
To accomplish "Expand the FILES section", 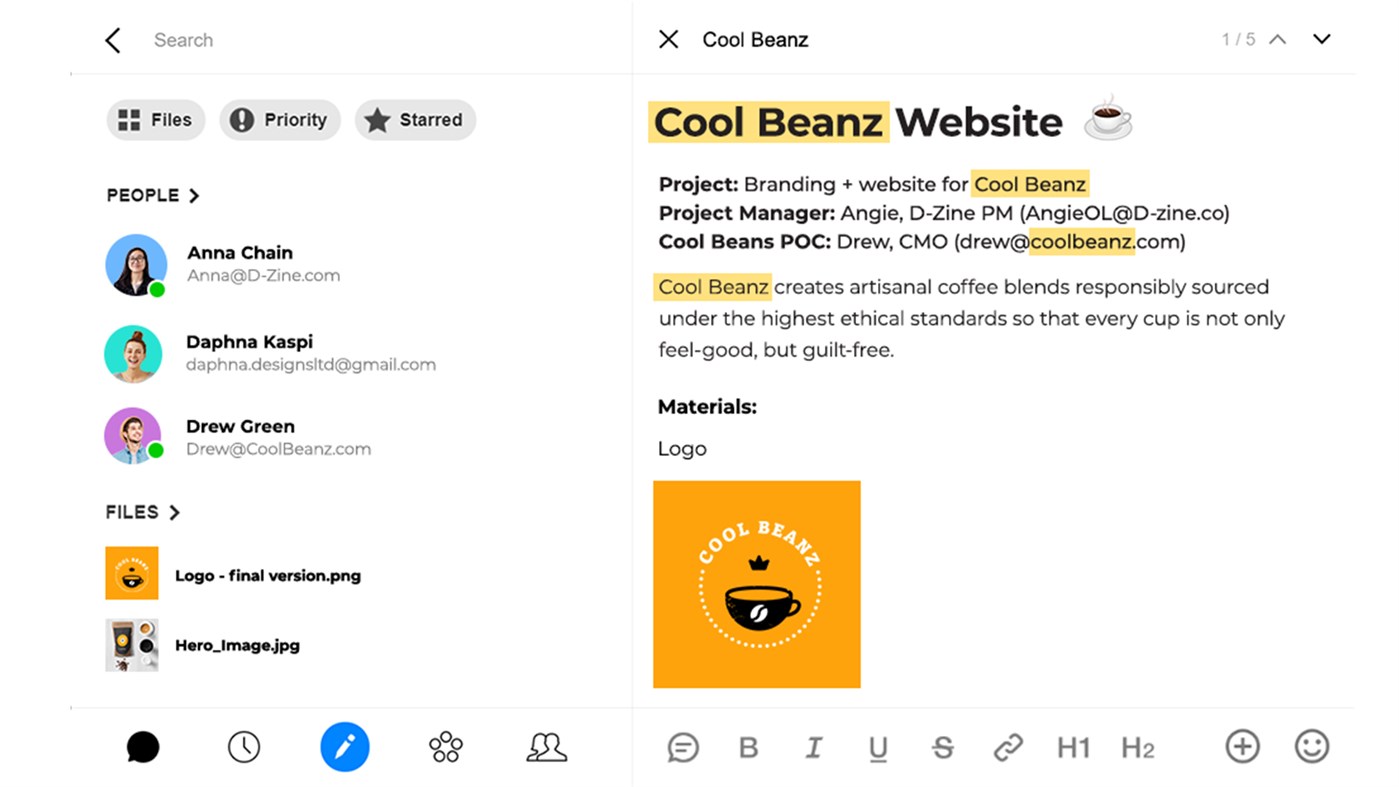I will [143, 512].
